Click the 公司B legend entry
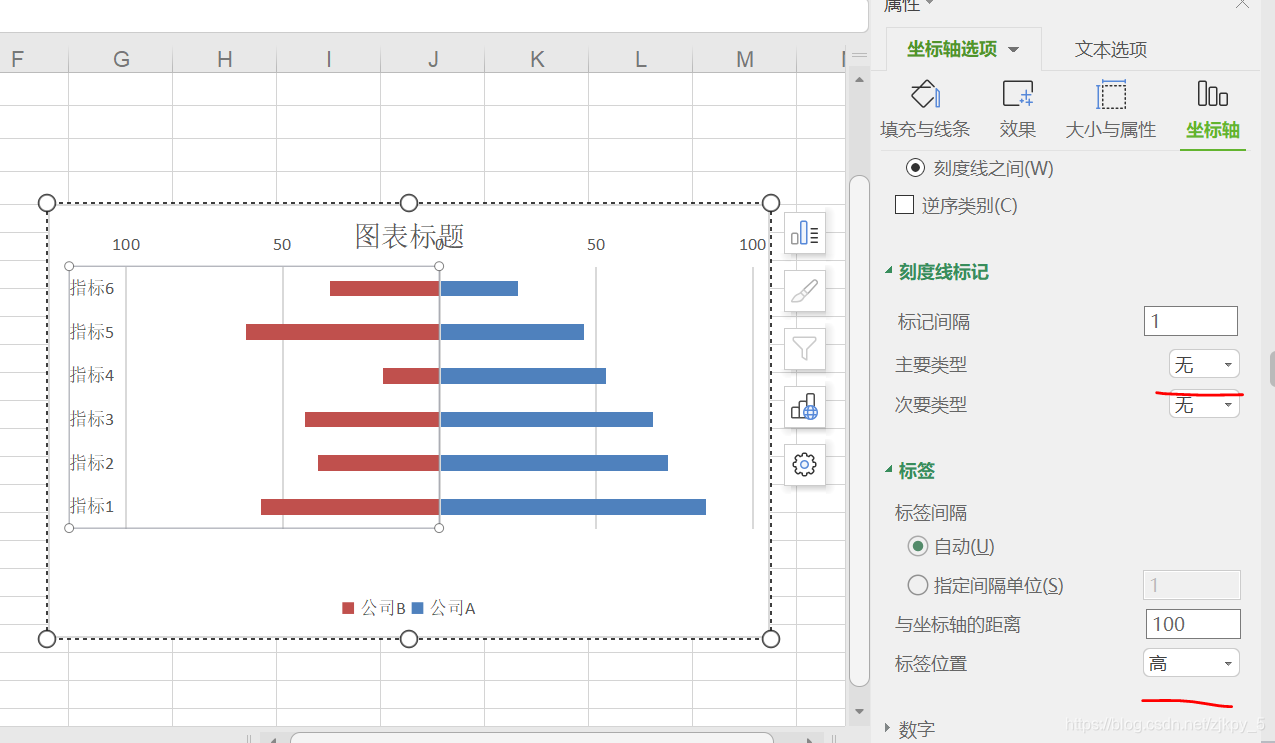The image size is (1275, 743). click(373, 608)
